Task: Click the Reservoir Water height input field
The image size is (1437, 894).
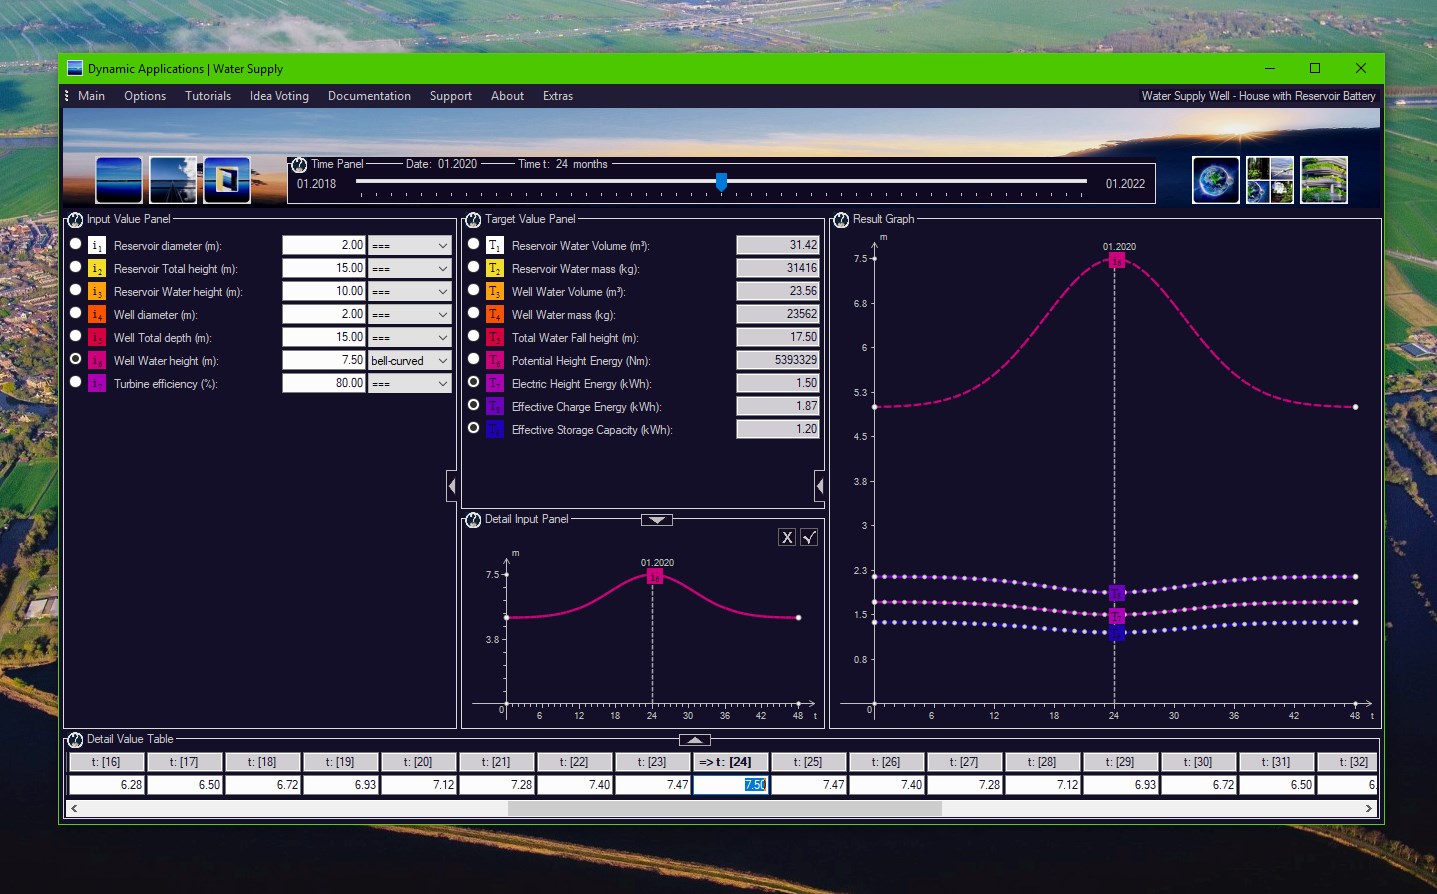Action: pos(324,291)
